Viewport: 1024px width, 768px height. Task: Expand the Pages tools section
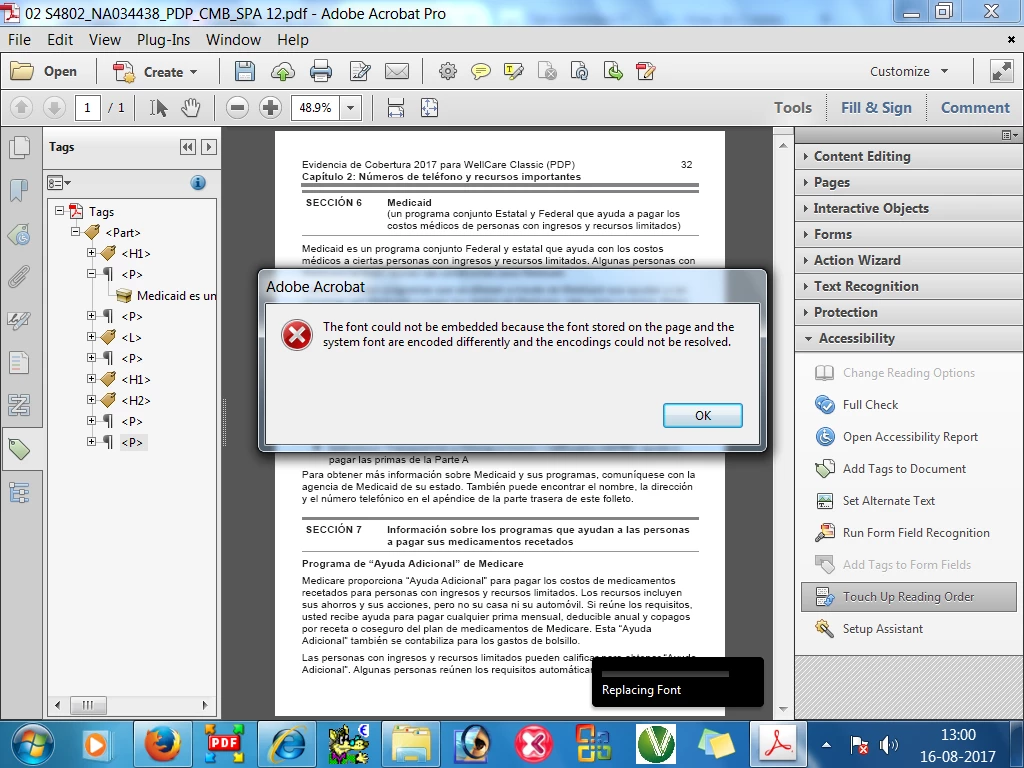[908, 182]
